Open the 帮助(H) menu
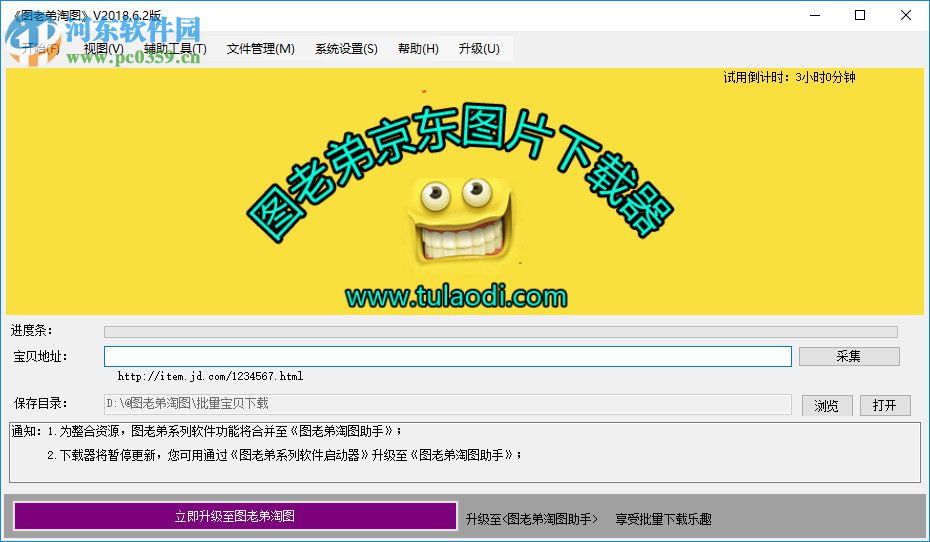Viewport: 930px width, 542px height. click(x=418, y=49)
